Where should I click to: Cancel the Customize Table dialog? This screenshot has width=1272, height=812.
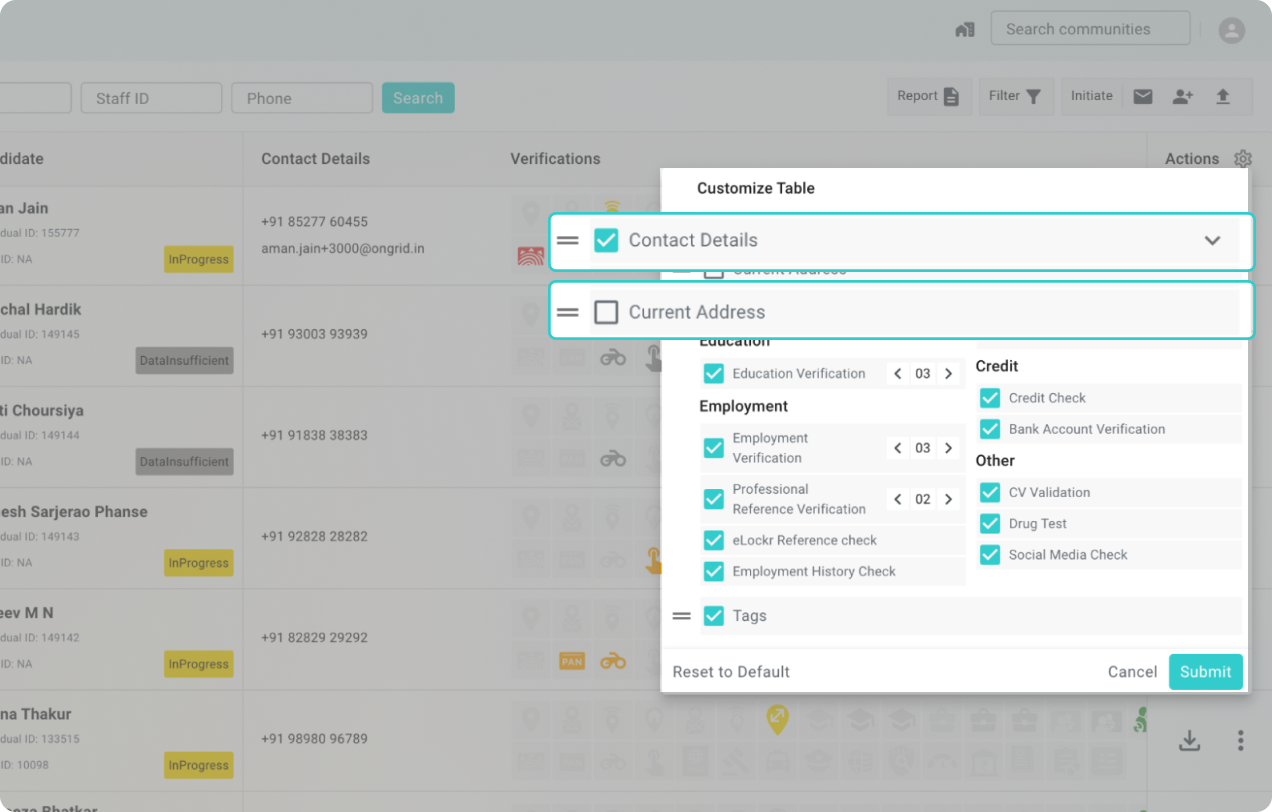tap(1132, 672)
